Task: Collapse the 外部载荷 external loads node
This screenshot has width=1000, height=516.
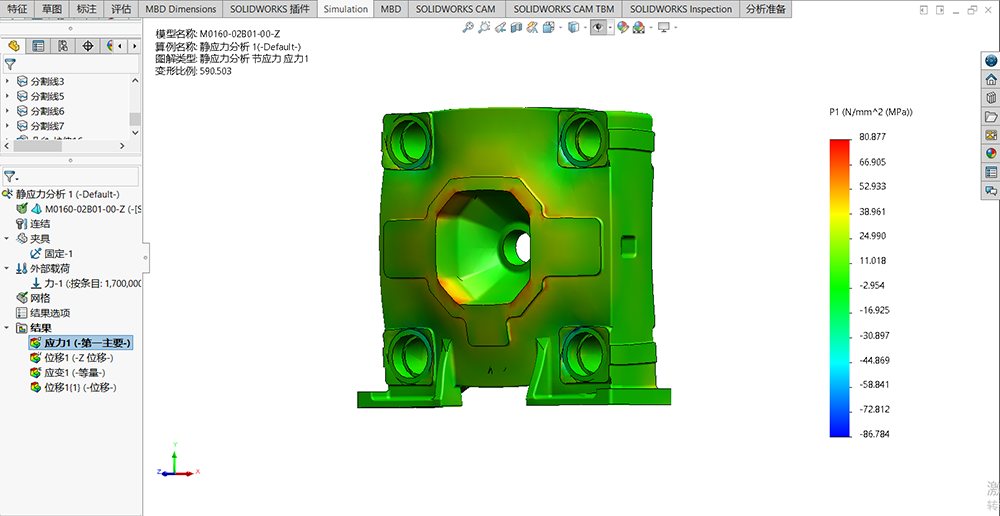Action: click(8, 268)
